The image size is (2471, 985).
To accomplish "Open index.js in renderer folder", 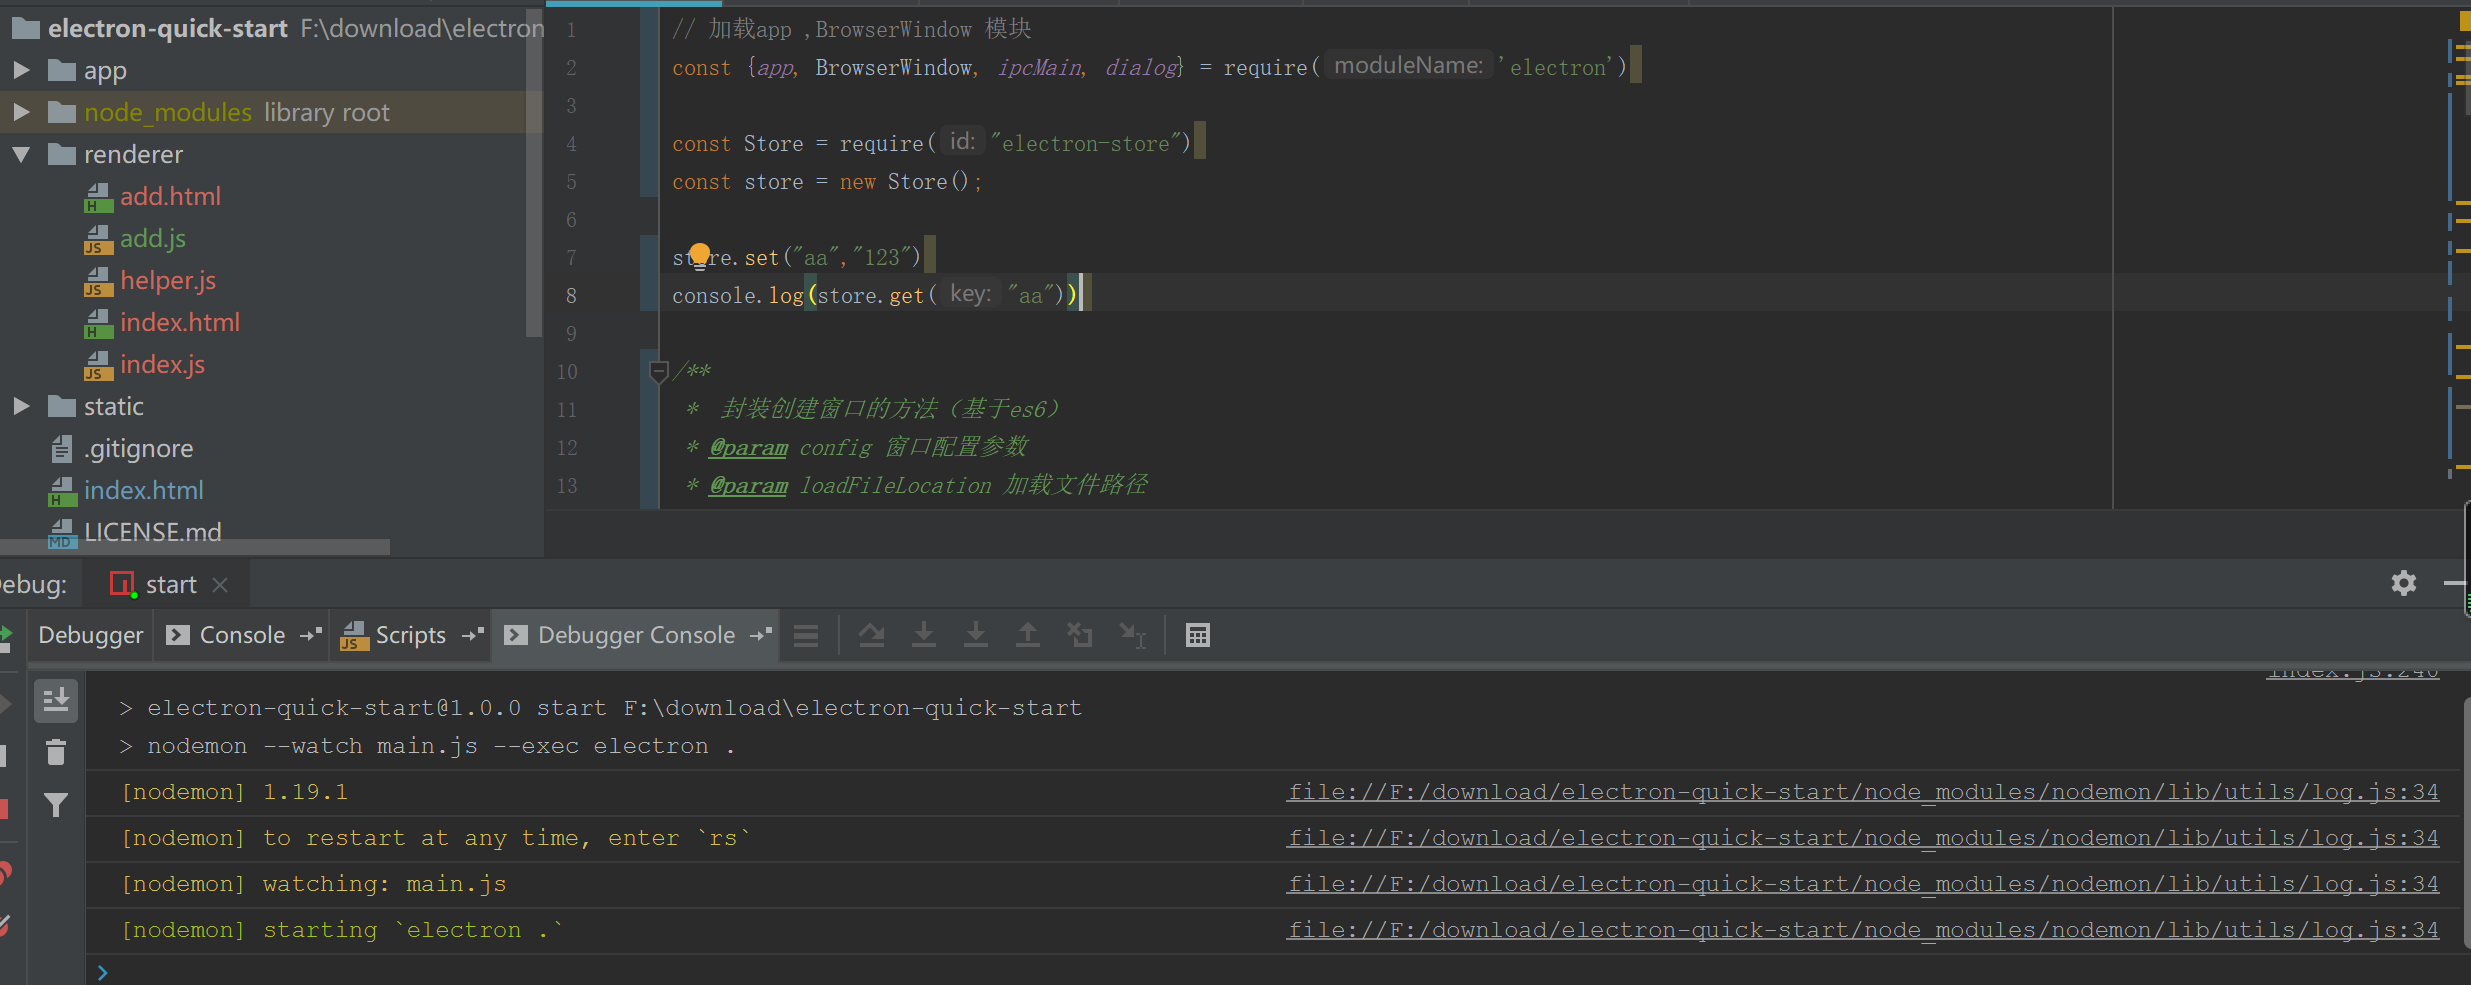I will [x=162, y=365].
